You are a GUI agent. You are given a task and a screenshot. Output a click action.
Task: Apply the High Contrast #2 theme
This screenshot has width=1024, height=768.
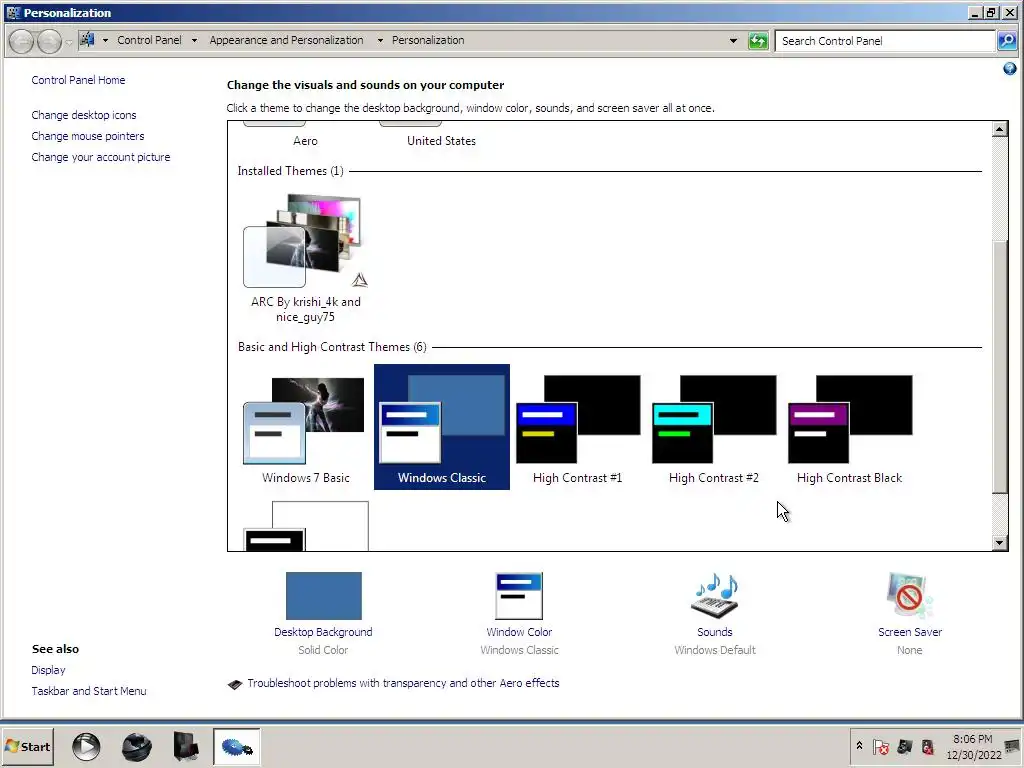point(713,428)
